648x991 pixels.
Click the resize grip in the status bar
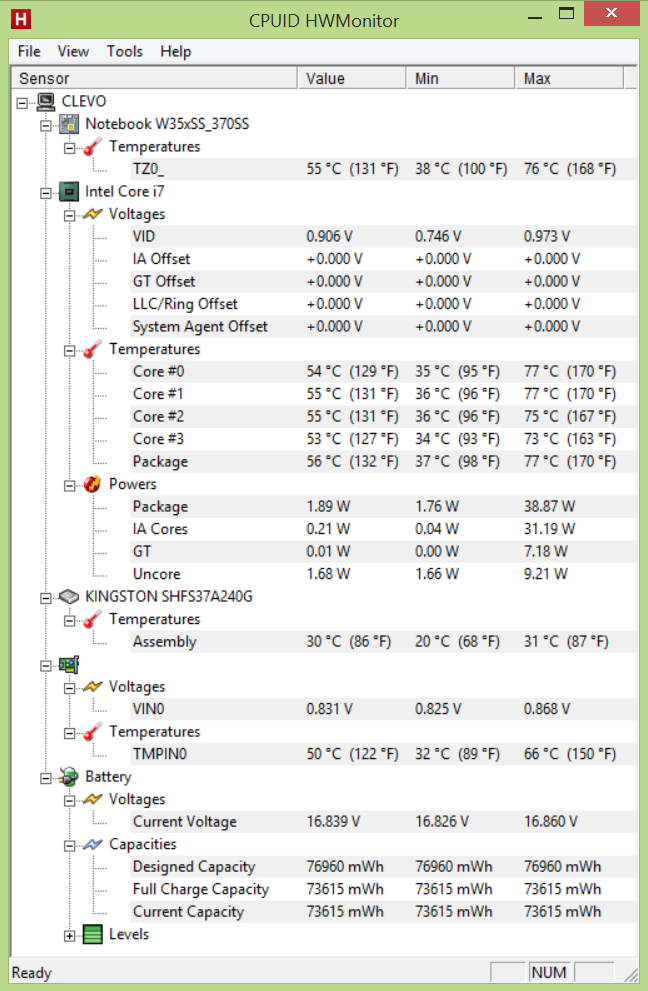[629, 974]
